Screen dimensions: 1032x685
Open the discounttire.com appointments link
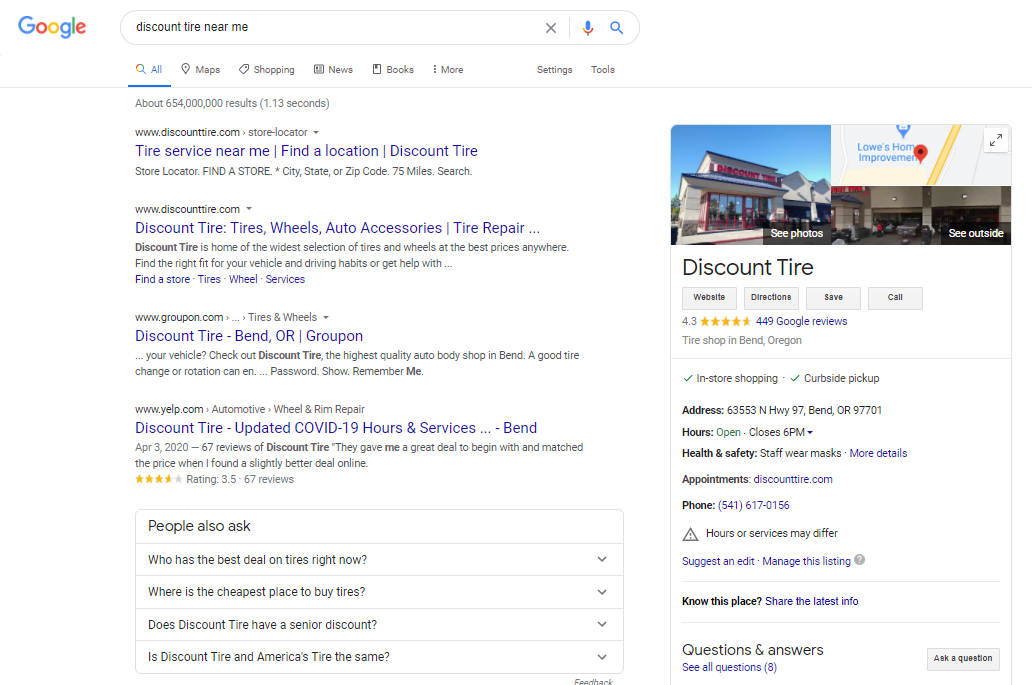[x=792, y=479]
